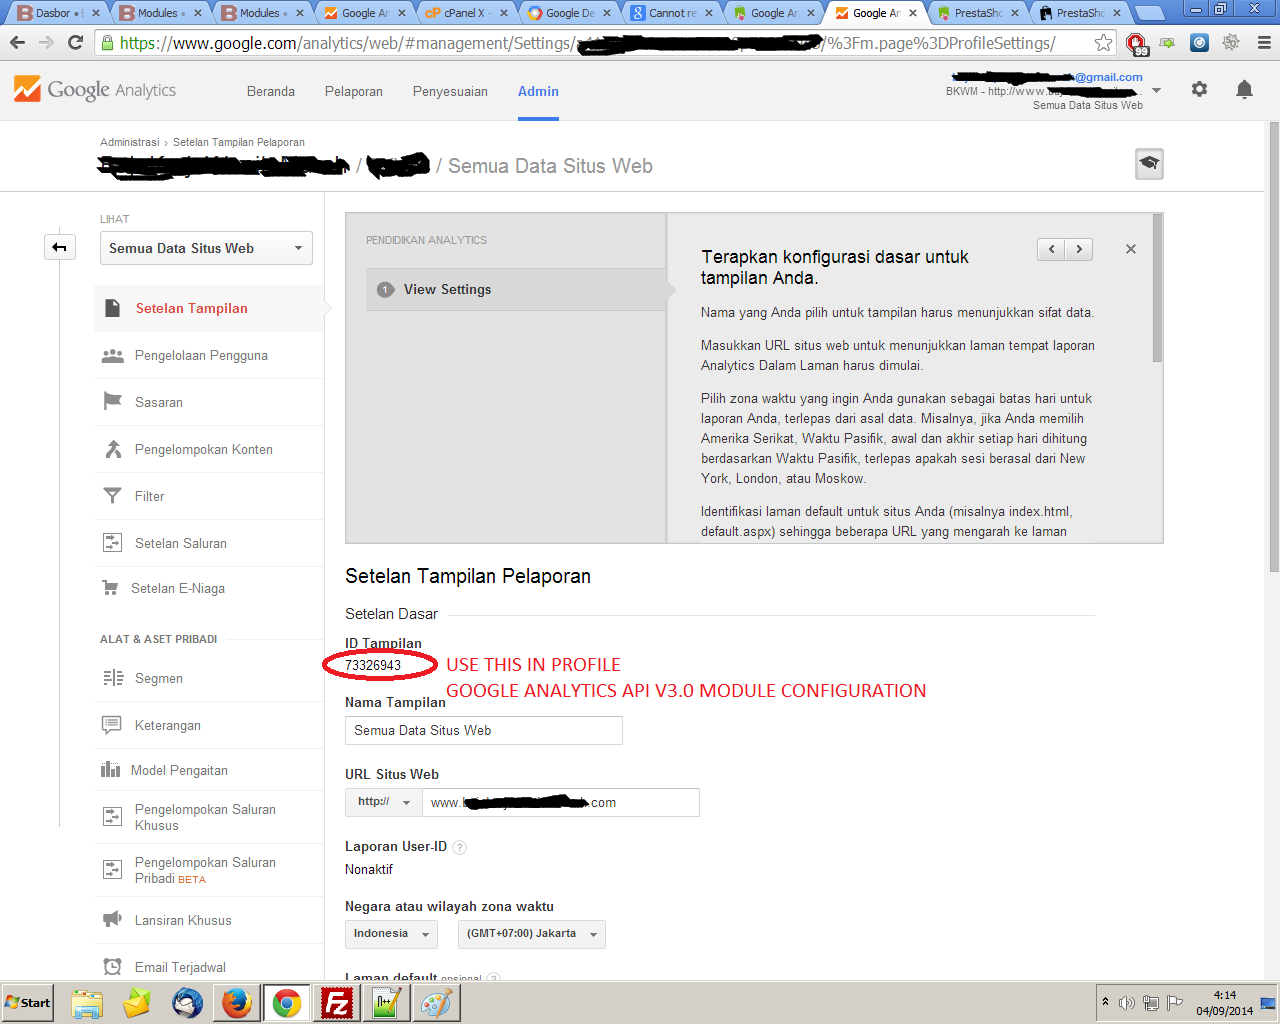The image size is (1280, 1024).
Task: Open Firefox from the taskbar
Action: click(237, 1003)
